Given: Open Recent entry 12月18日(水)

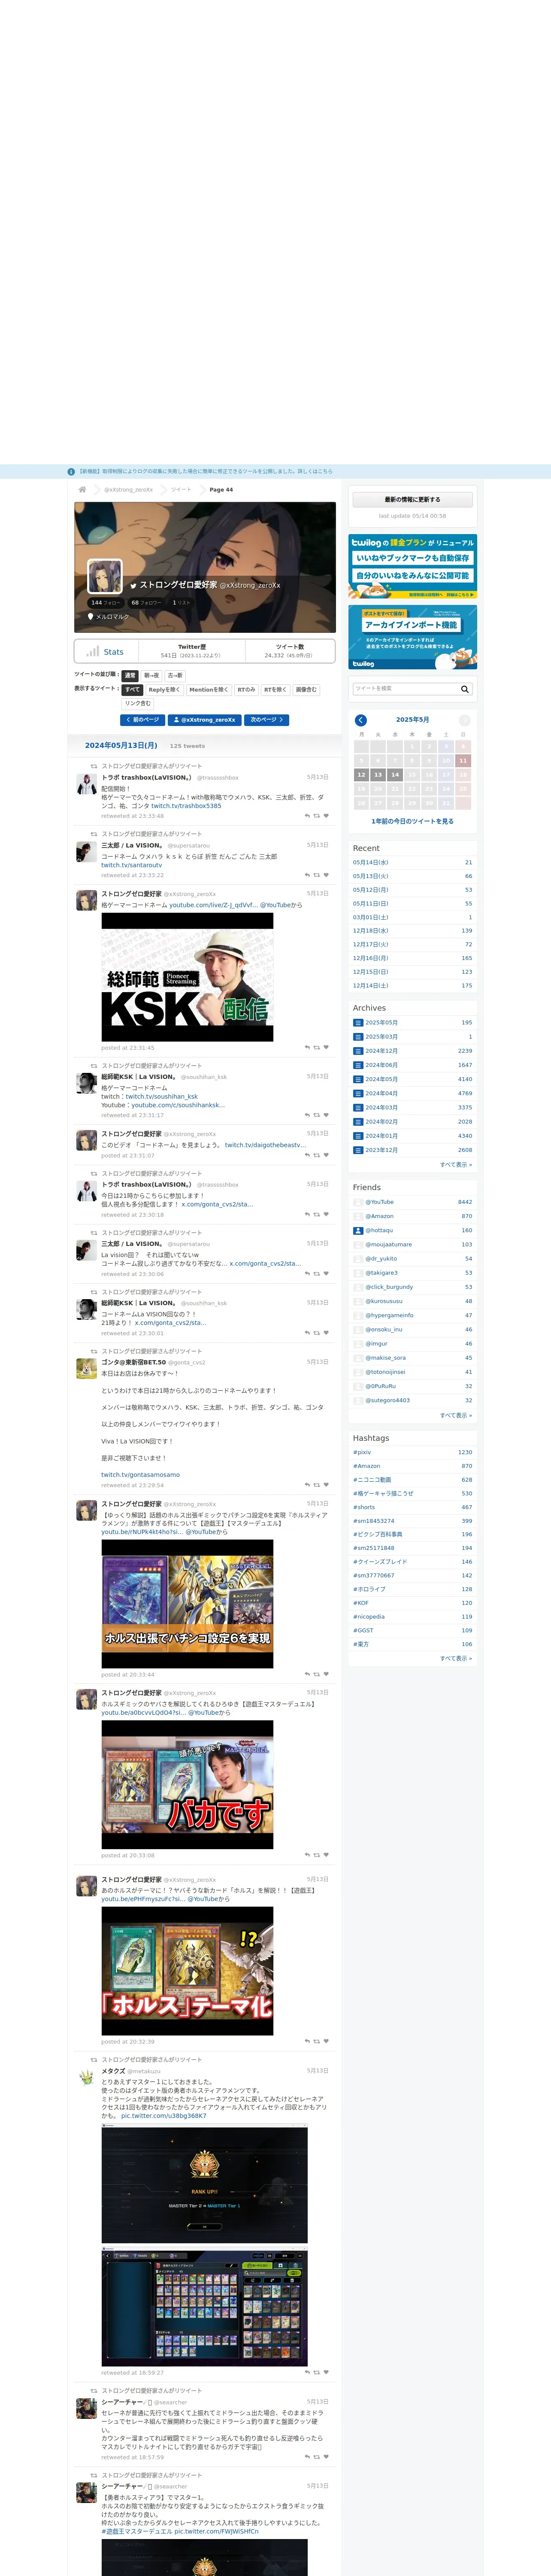Looking at the screenshot, I should [371, 931].
